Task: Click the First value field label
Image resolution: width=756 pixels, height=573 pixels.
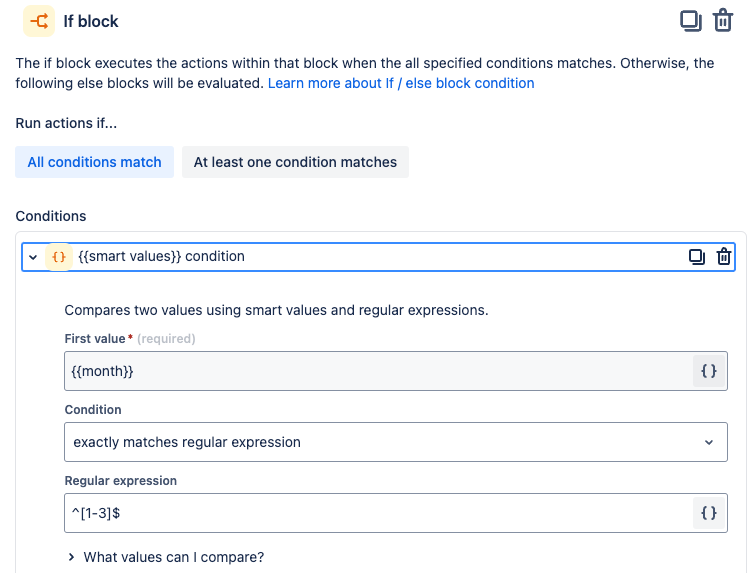Action: click(x=95, y=339)
